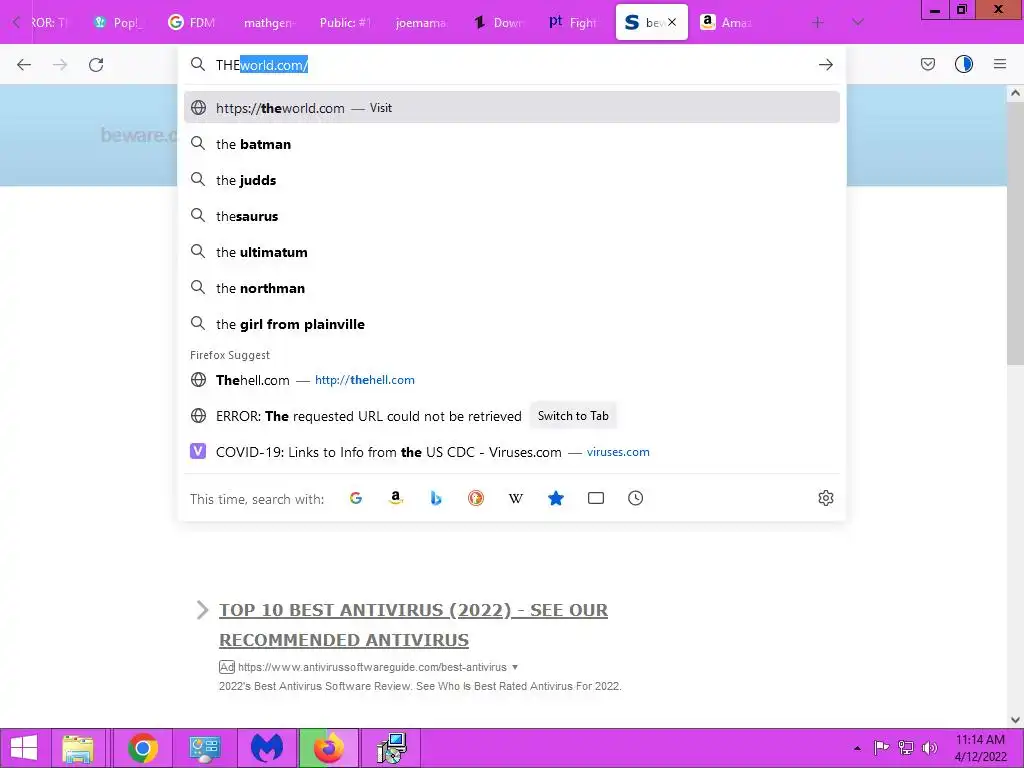Select 'the batman' search suggestion
The image size is (1024, 768).
pos(512,144)
